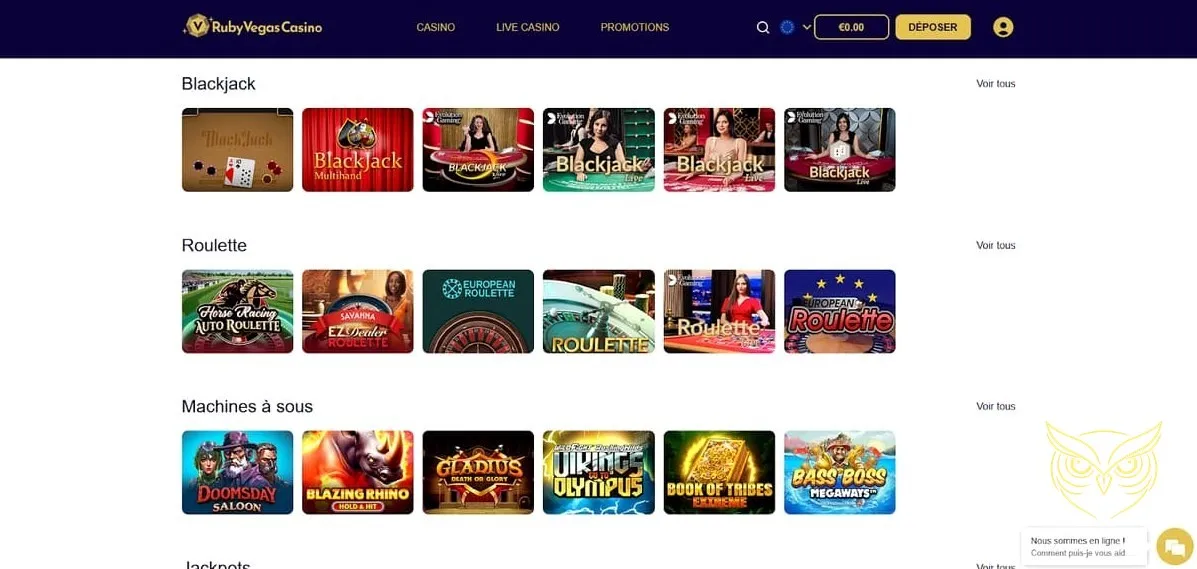Image resolution: width=1197 pixels, height=569 pixels.
Task: See all Machines à sous via Voir tous
Action: [x=995, y=406]
